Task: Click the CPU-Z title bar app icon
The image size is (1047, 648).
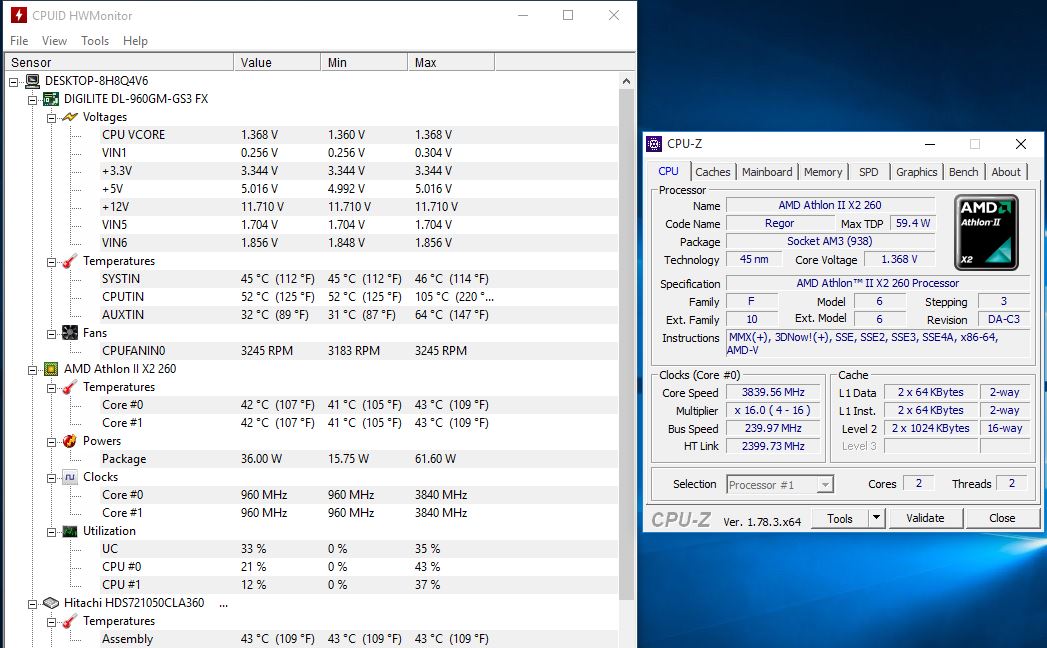Action: coord(654,144)
